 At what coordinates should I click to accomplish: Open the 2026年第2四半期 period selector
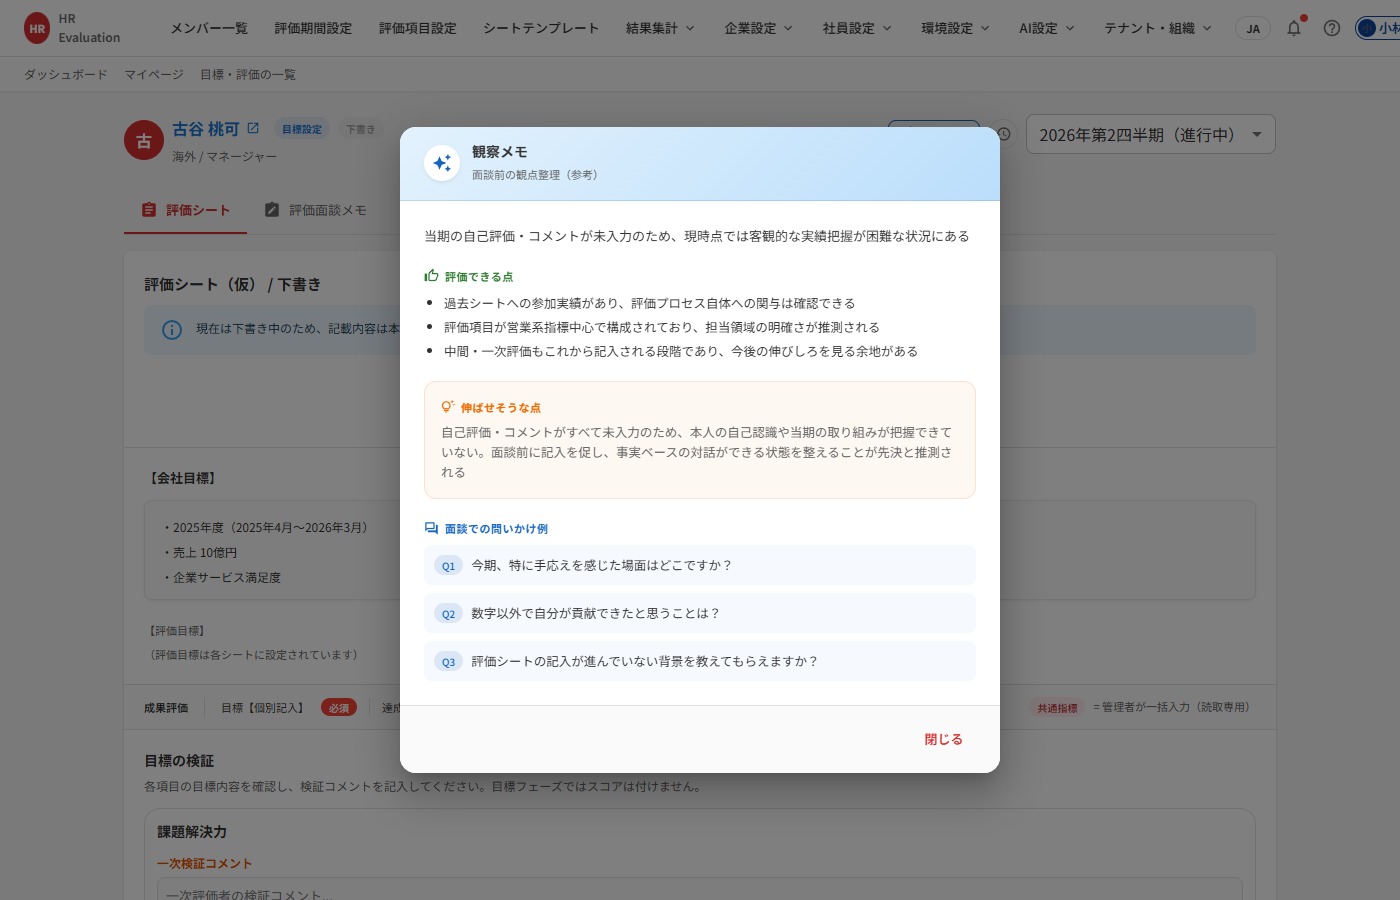[x=1151, y=134]
